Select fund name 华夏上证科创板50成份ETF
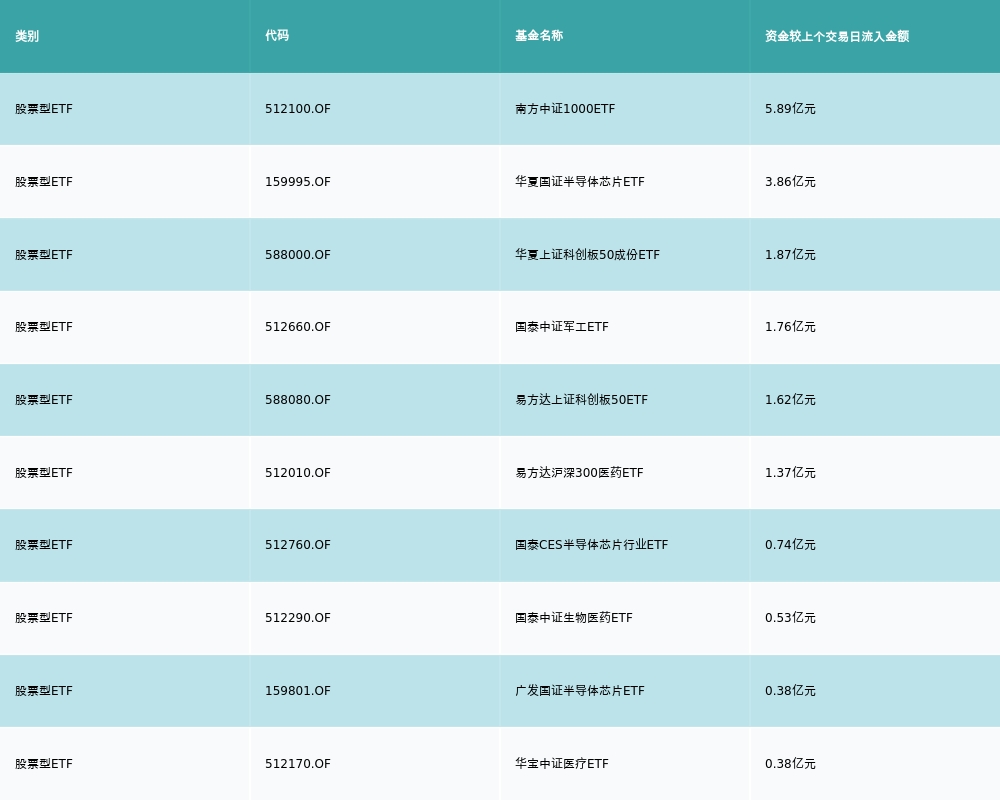The width and height of the screenshot is (1000, 800). (x=587, y=255)
